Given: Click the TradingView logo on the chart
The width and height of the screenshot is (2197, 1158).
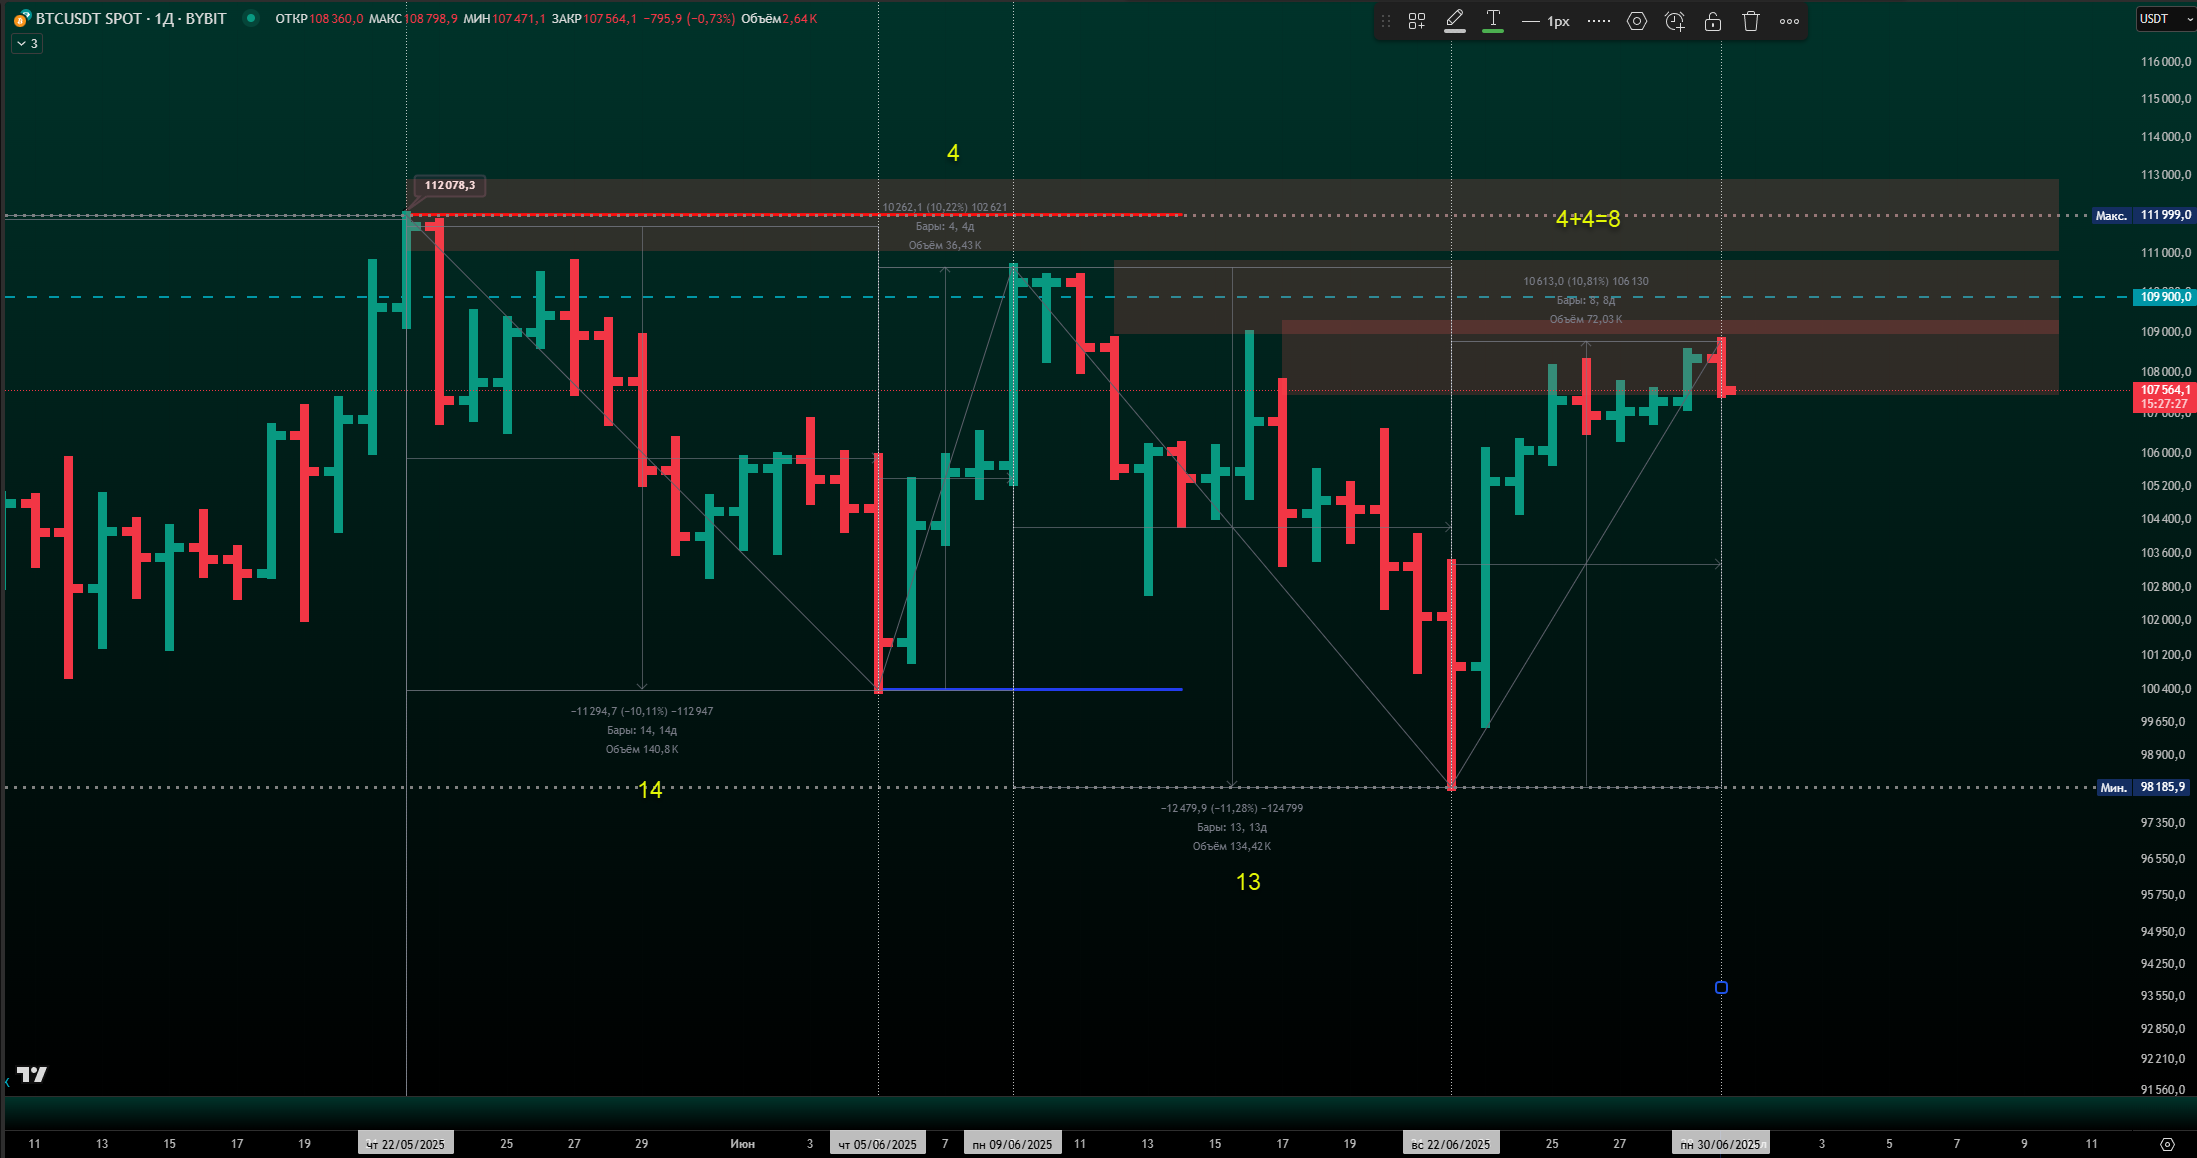Looking at the screenshot, I should point(32,1074).
